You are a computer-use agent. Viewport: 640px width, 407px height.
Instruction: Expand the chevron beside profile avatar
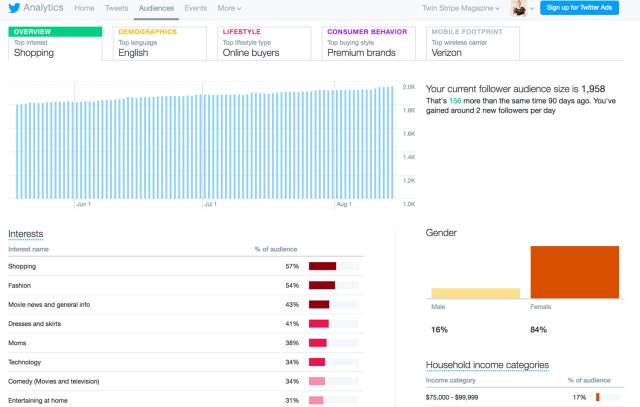tap(532, 8)
